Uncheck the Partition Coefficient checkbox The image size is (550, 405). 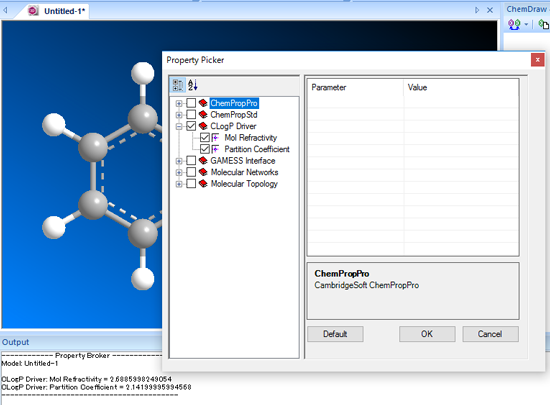tap(205, 149)
